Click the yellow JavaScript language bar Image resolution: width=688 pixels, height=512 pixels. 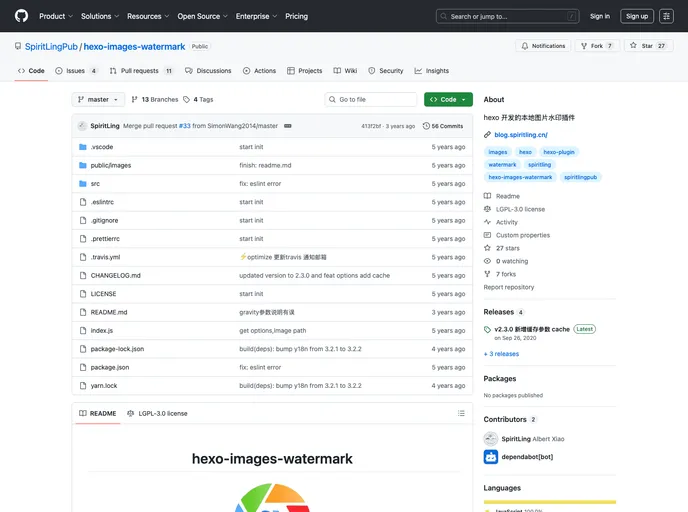(550, 502)
